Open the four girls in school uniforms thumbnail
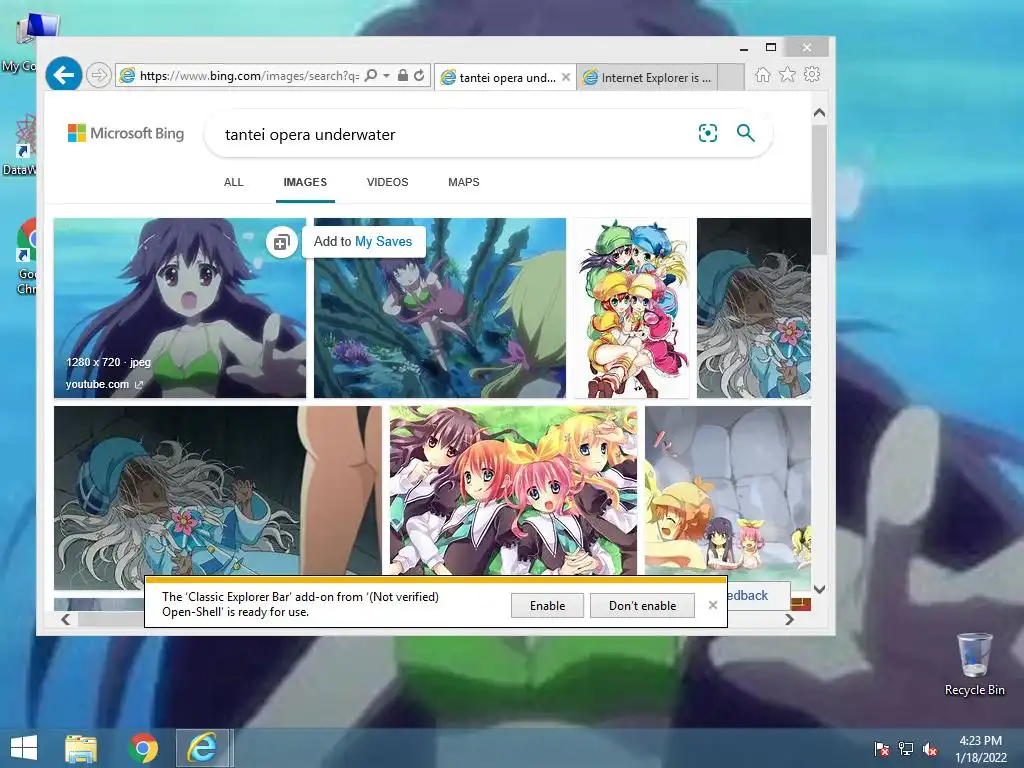This screenshot has height=768, width=1024. point(513,490)
